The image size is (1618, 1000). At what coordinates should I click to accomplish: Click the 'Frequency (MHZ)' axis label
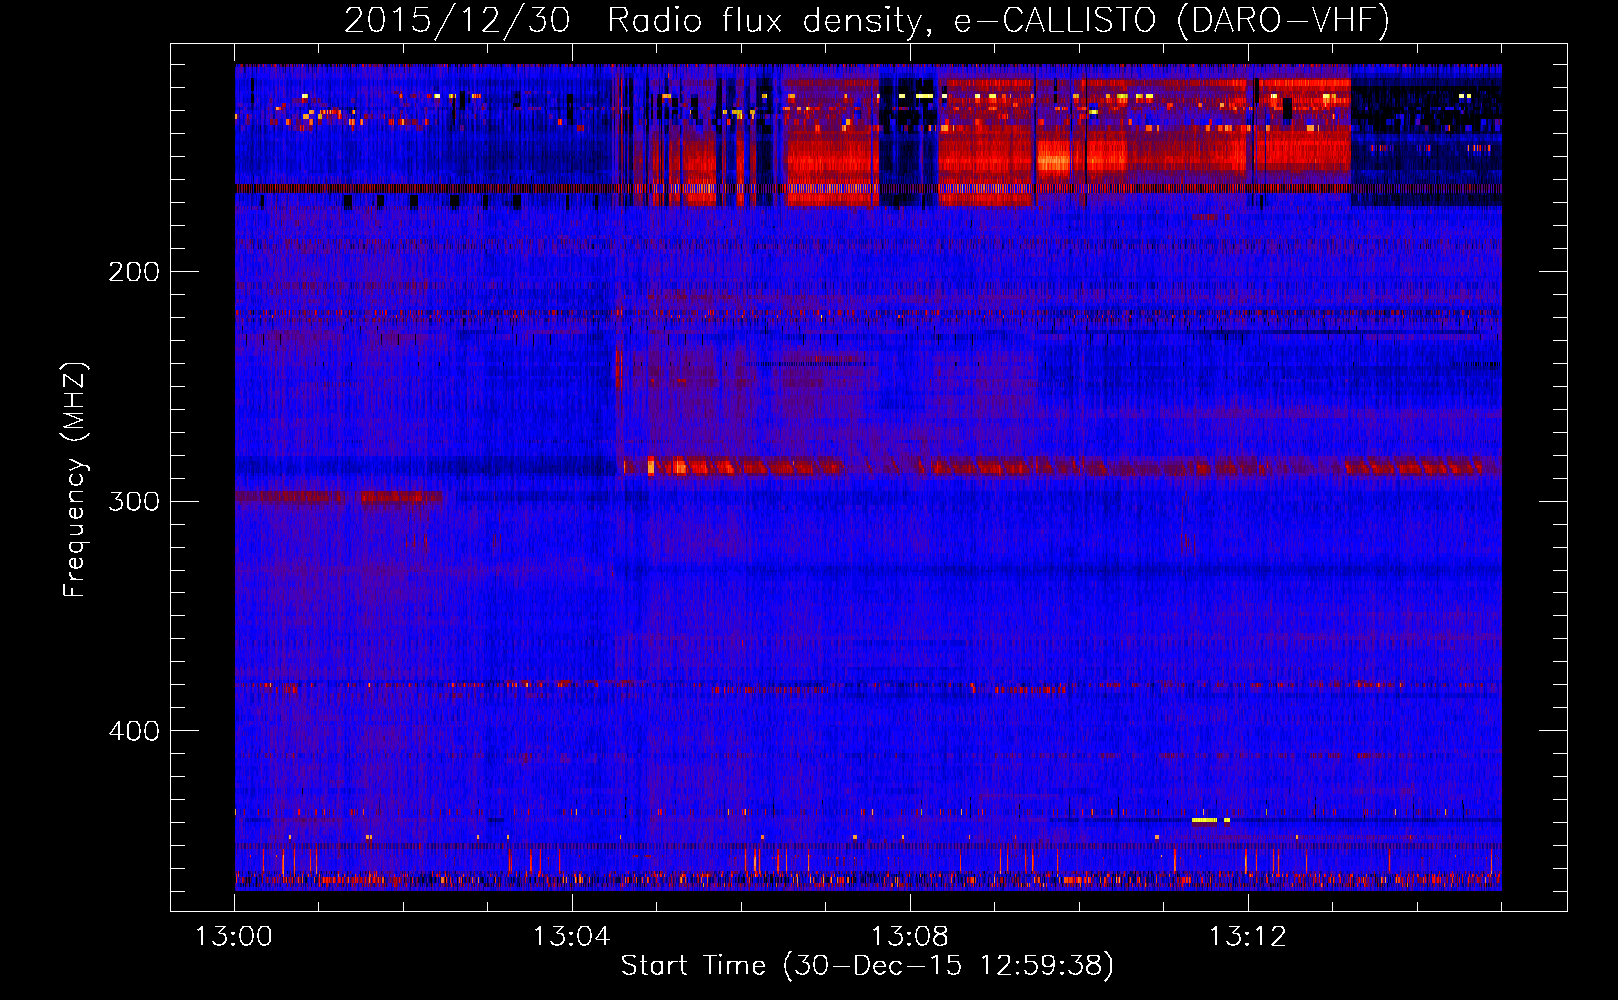(x=75, y=480)
